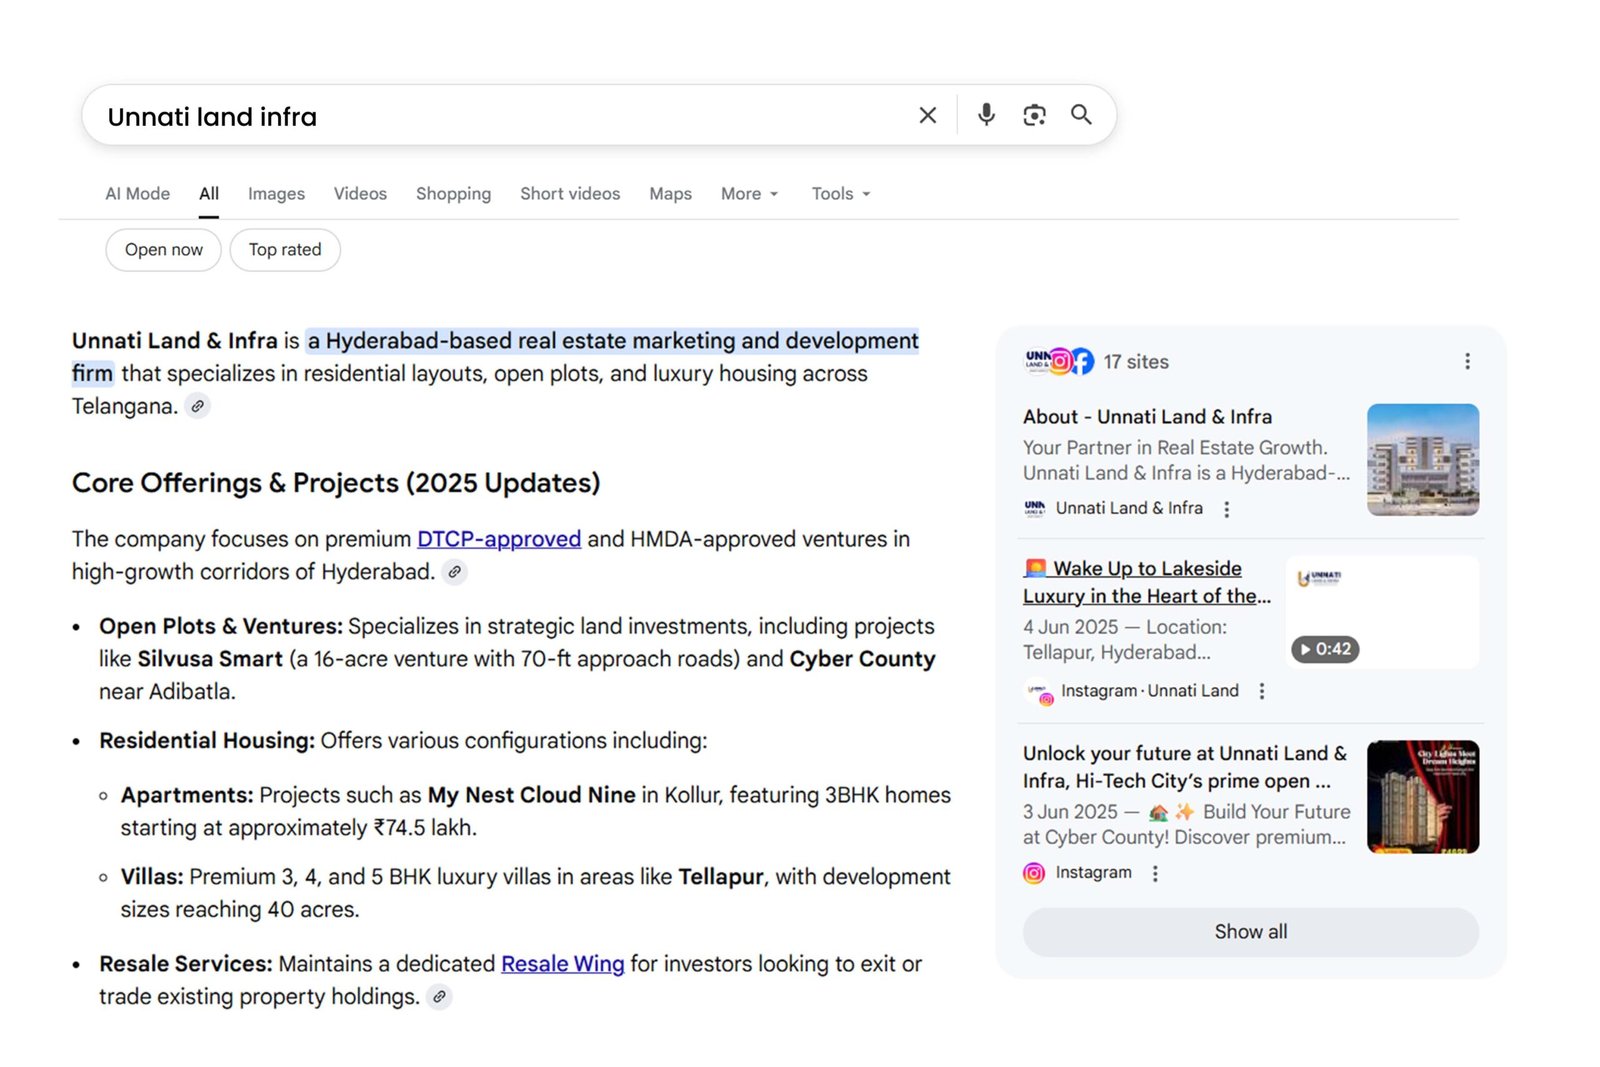Switch to the Images tab
This screenshot has width=1600, height=1067.
pyautogui.click(x=276, y=193)
